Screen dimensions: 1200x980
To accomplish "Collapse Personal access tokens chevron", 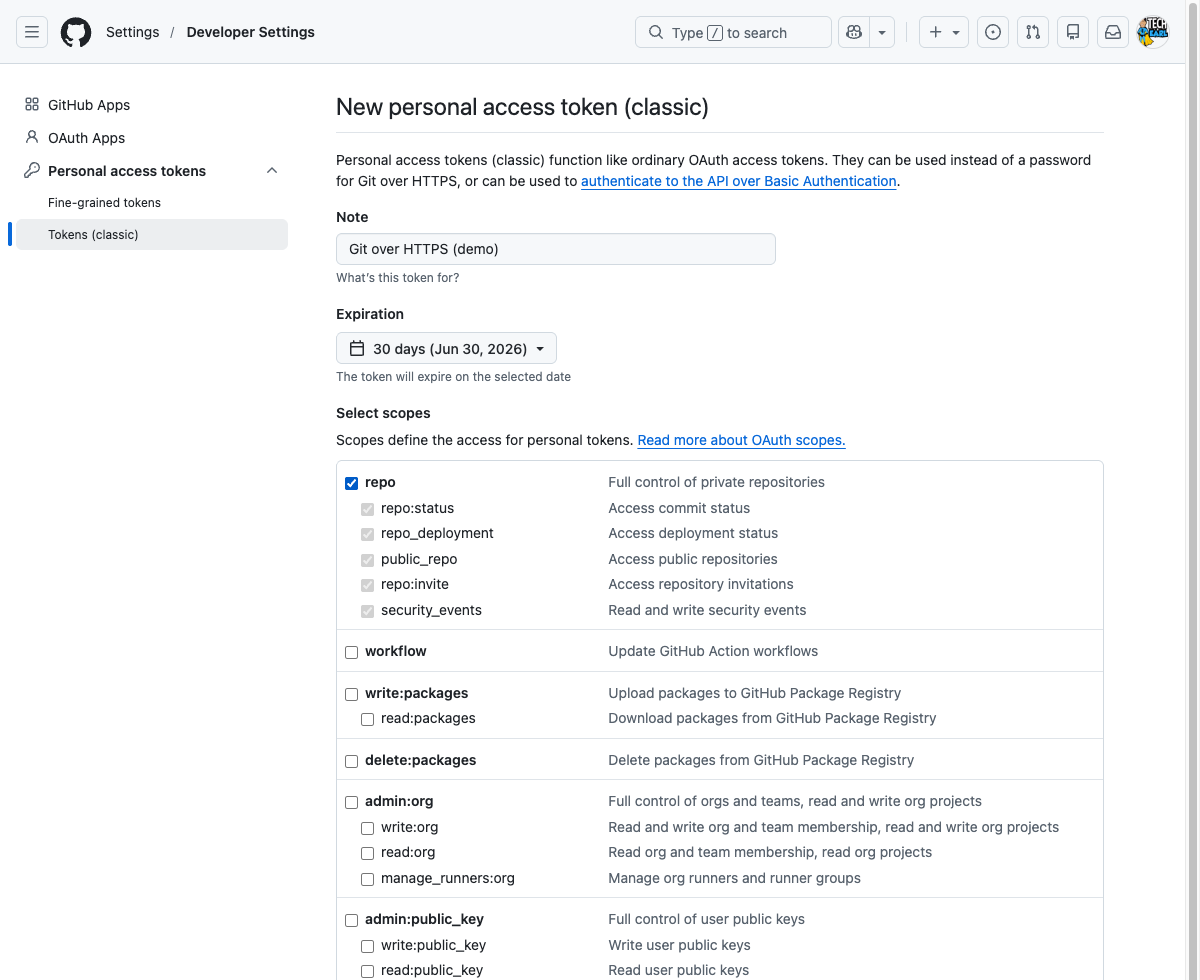I will click(x=272, y=171).
